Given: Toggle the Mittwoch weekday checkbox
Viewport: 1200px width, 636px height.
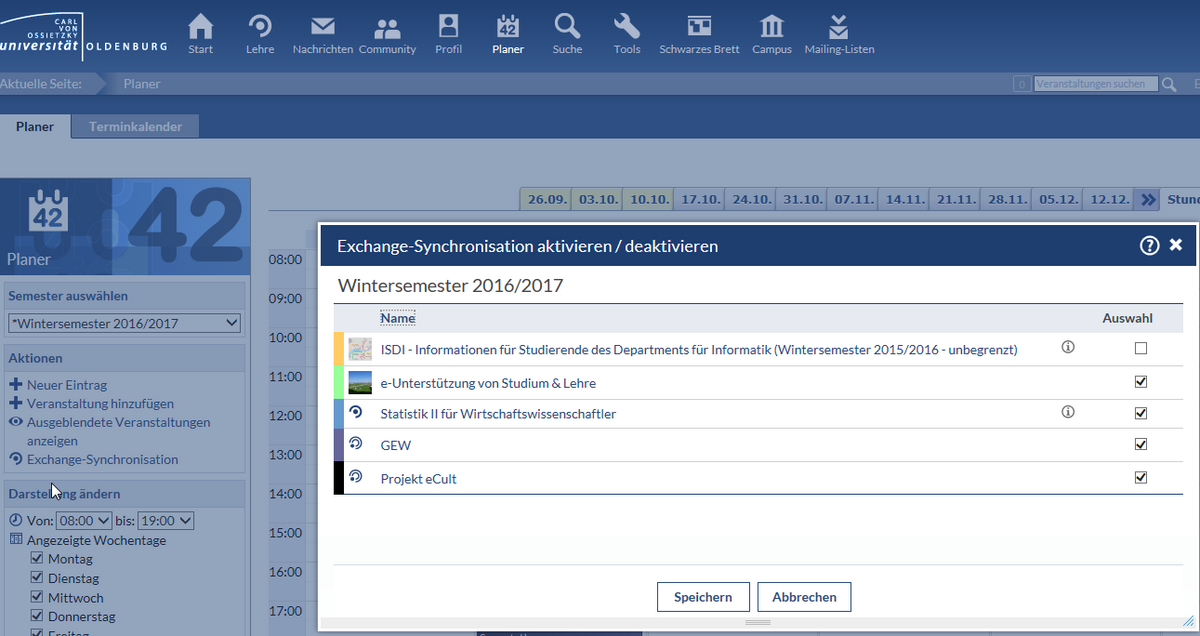Looking at the screenshot, I should coord(37,597).
